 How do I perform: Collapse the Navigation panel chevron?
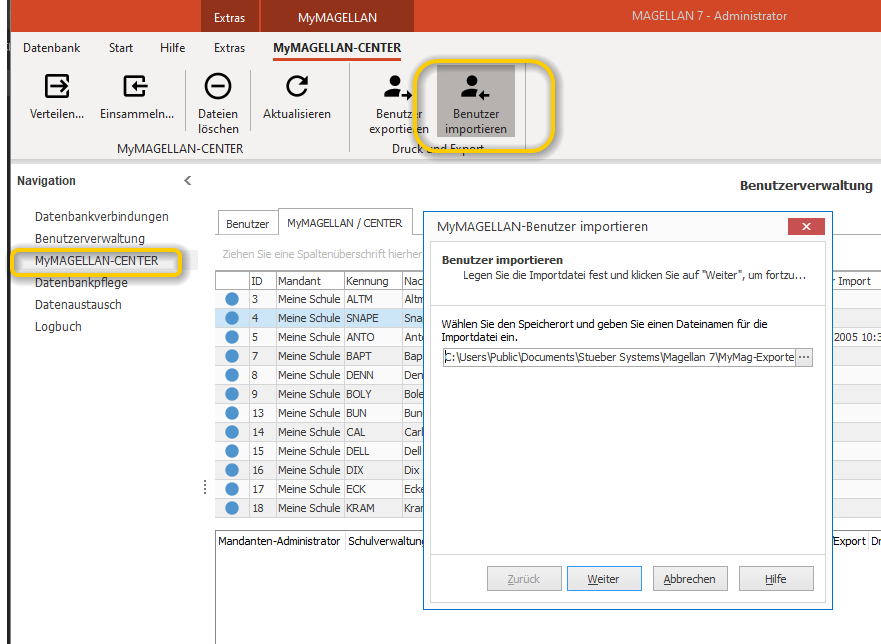click(188, 180)
